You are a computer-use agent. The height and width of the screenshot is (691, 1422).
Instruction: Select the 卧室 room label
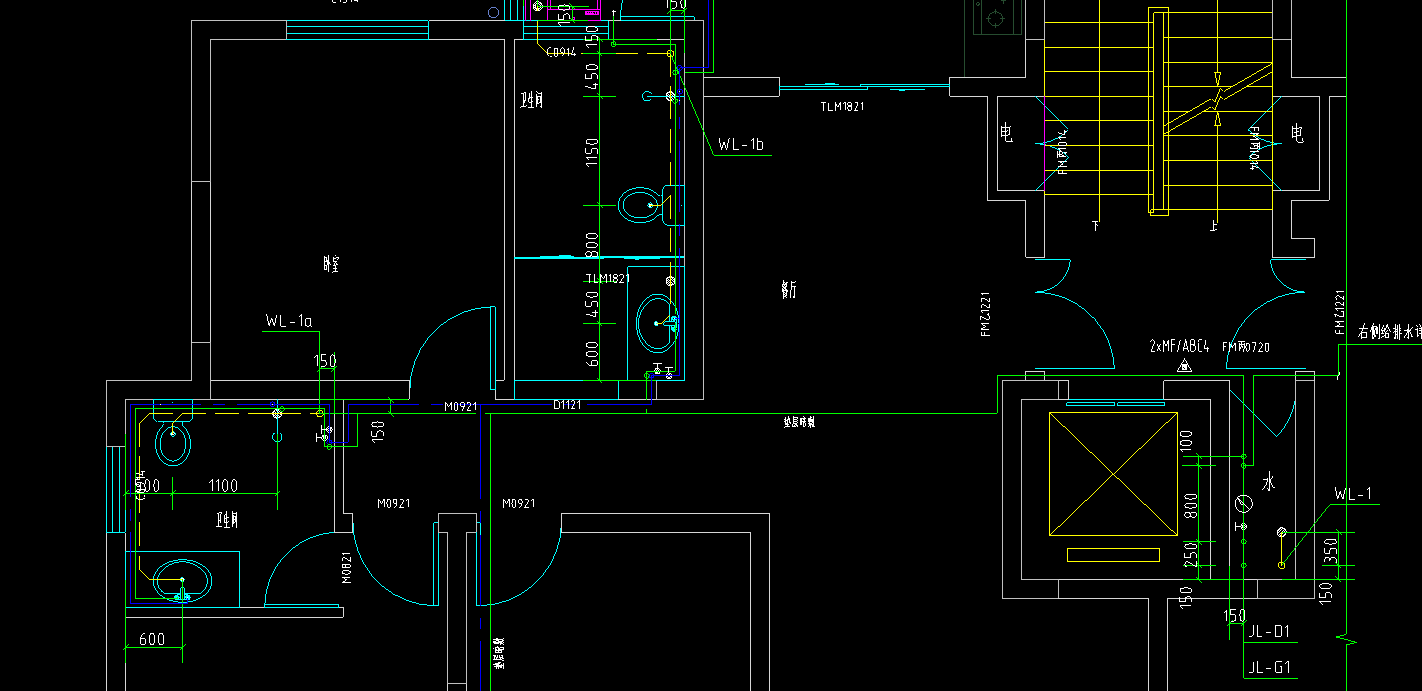(x=333, y=264)
